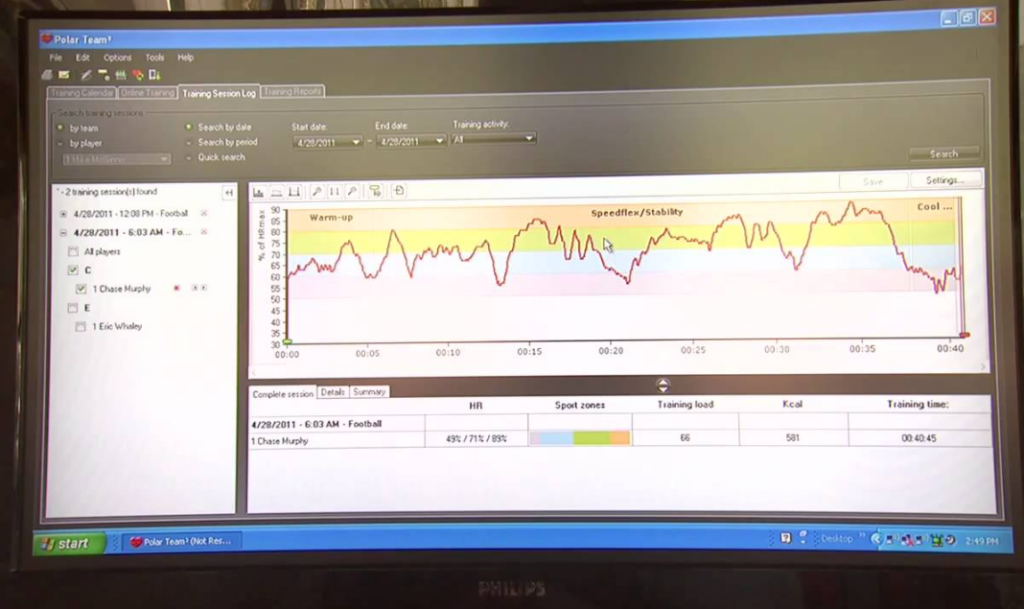
Task: Click the phase marker tag chart icon
Action: pos(375,191)
